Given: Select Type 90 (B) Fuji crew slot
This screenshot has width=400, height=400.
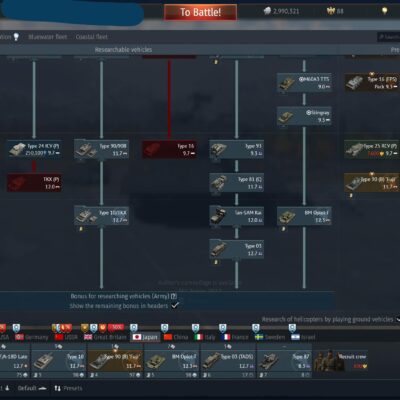Looking at the screenshot, I should [x=116, y=362].
